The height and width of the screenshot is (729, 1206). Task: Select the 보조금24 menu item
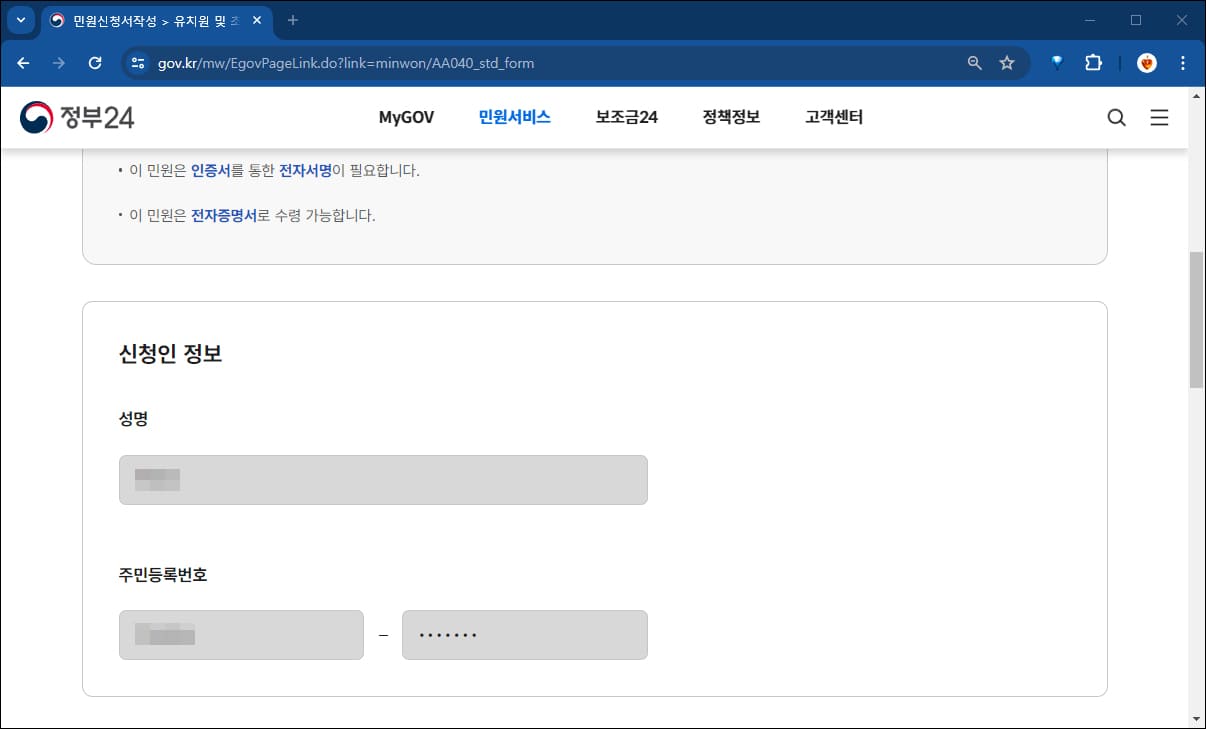click(626, 117)
